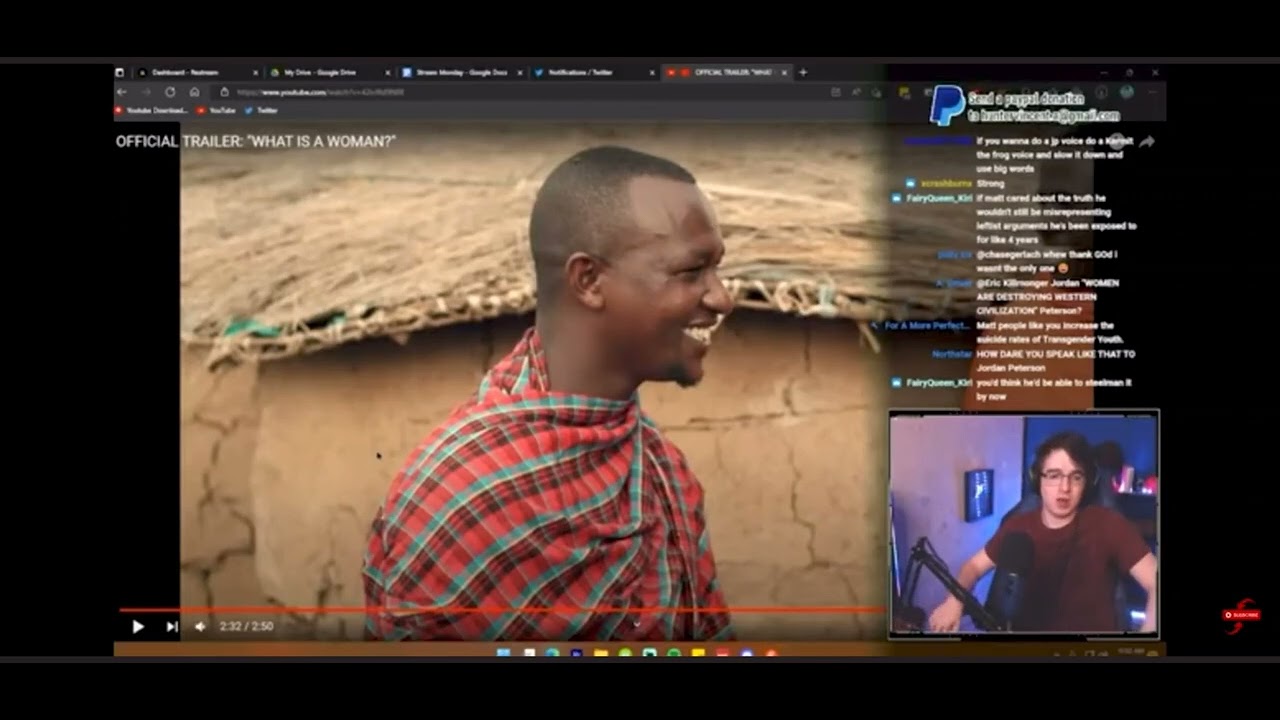Click the streamer webcam overlay
Screen dimensions: 1280x720
coord(1024,524)
